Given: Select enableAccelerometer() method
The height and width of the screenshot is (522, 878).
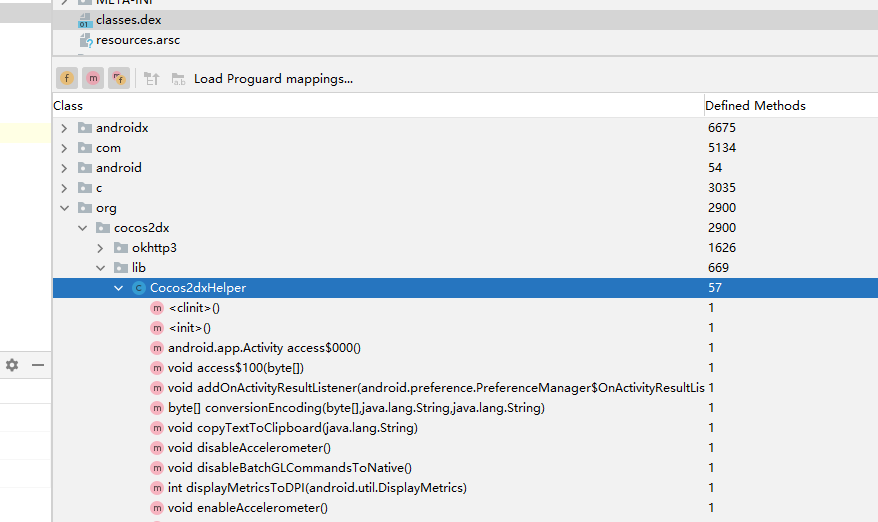Looking at the screenshot, I should [248, 508].
